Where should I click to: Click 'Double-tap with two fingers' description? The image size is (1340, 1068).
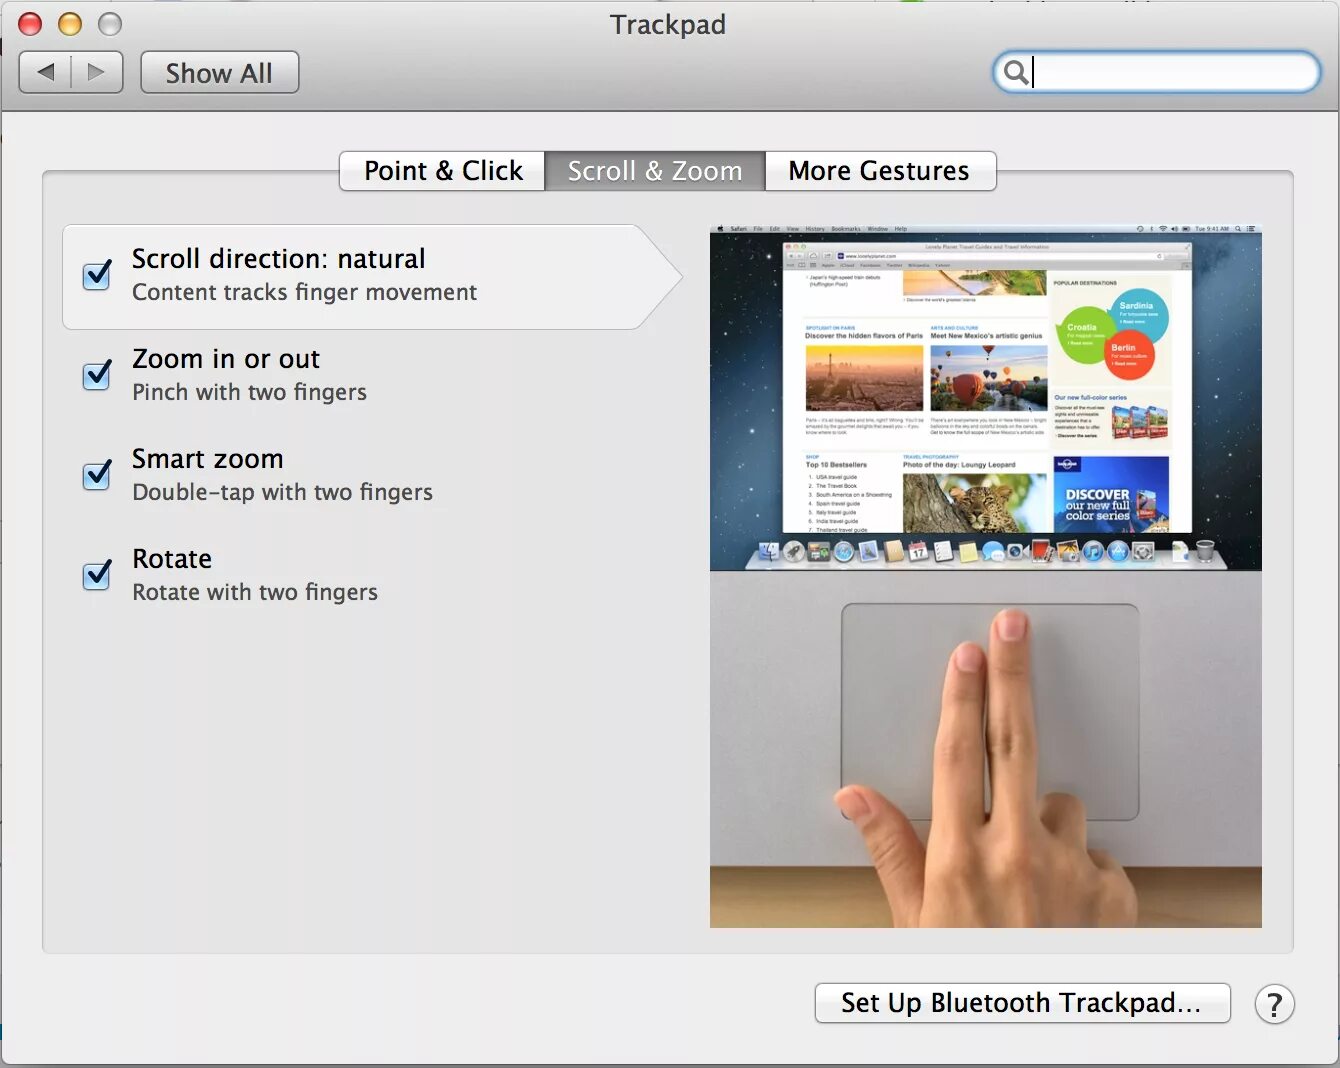point(283,492)
